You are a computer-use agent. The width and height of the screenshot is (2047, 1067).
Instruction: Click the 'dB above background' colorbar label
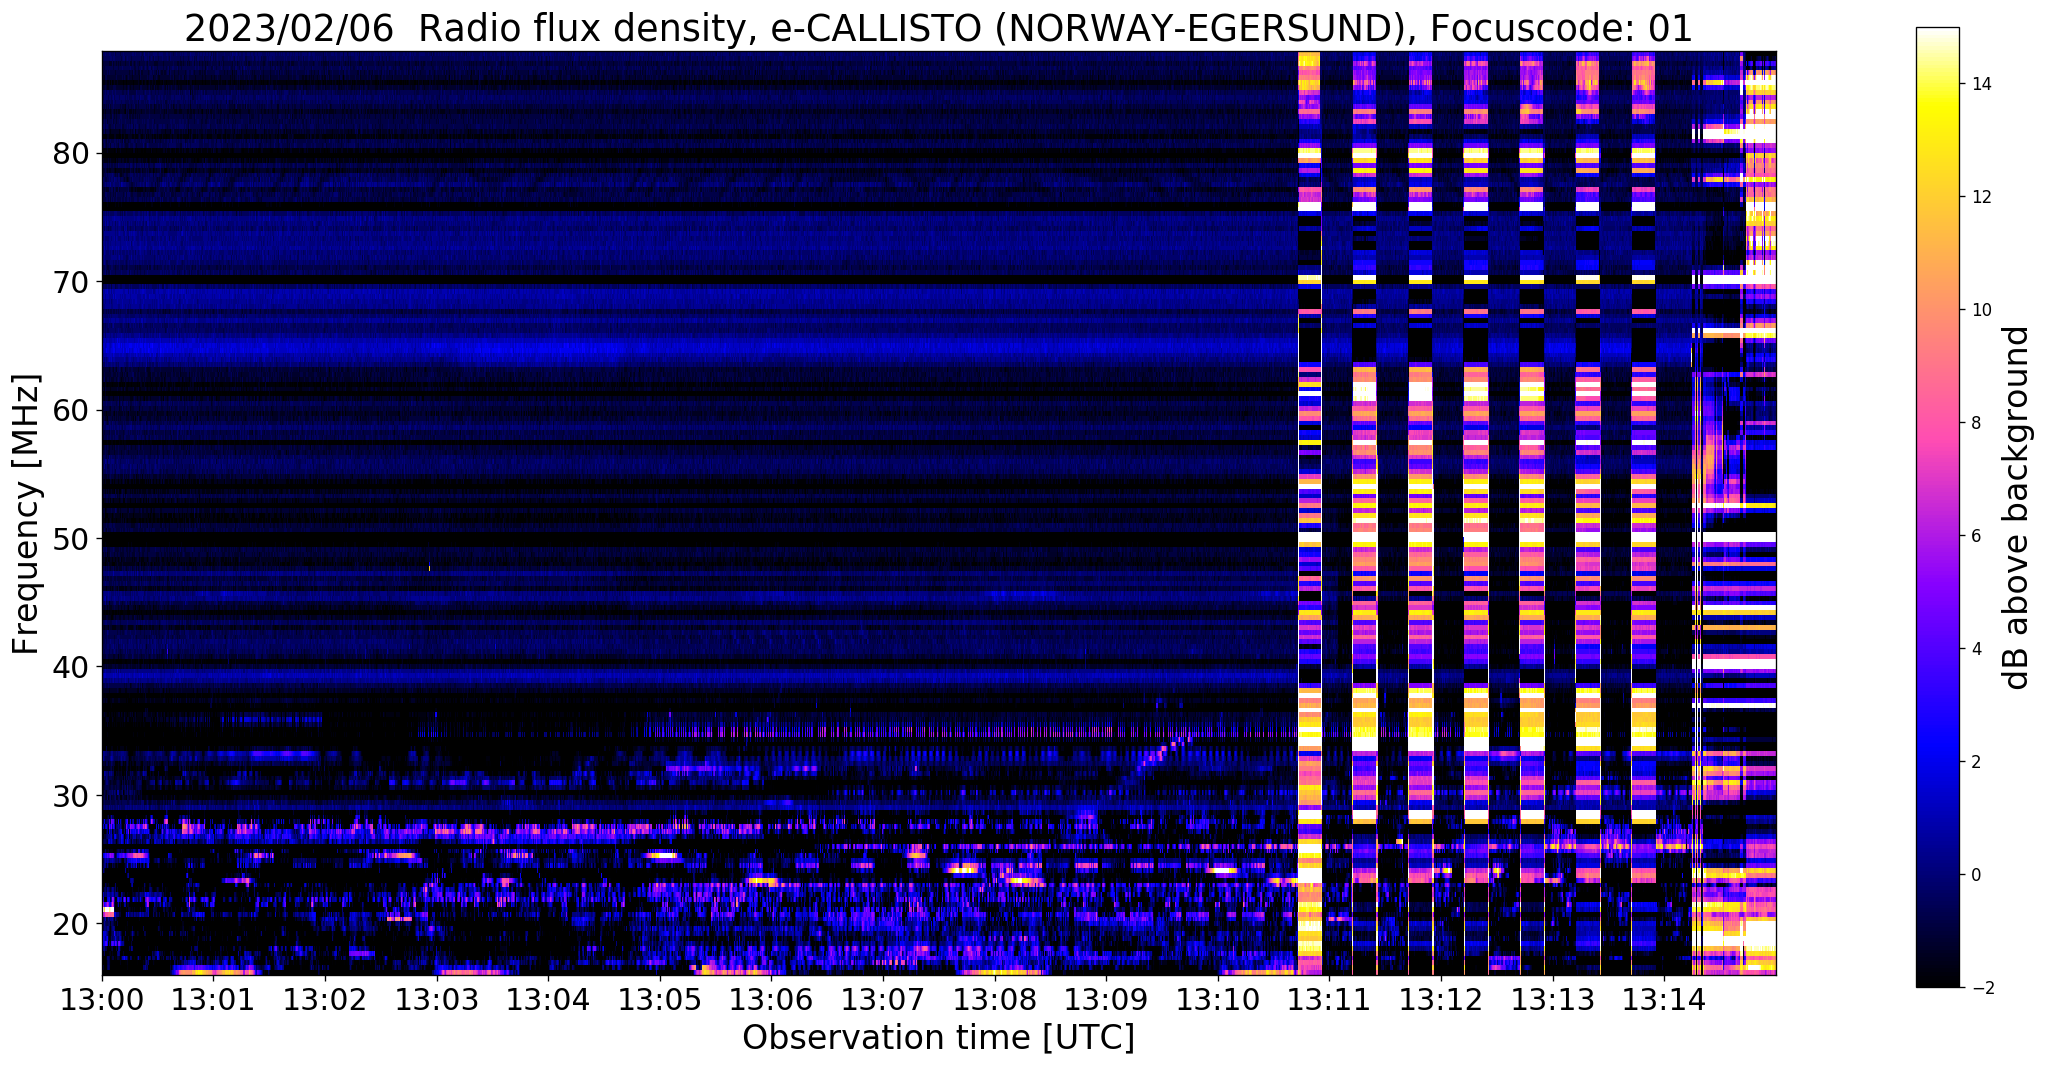(2017, 508)
